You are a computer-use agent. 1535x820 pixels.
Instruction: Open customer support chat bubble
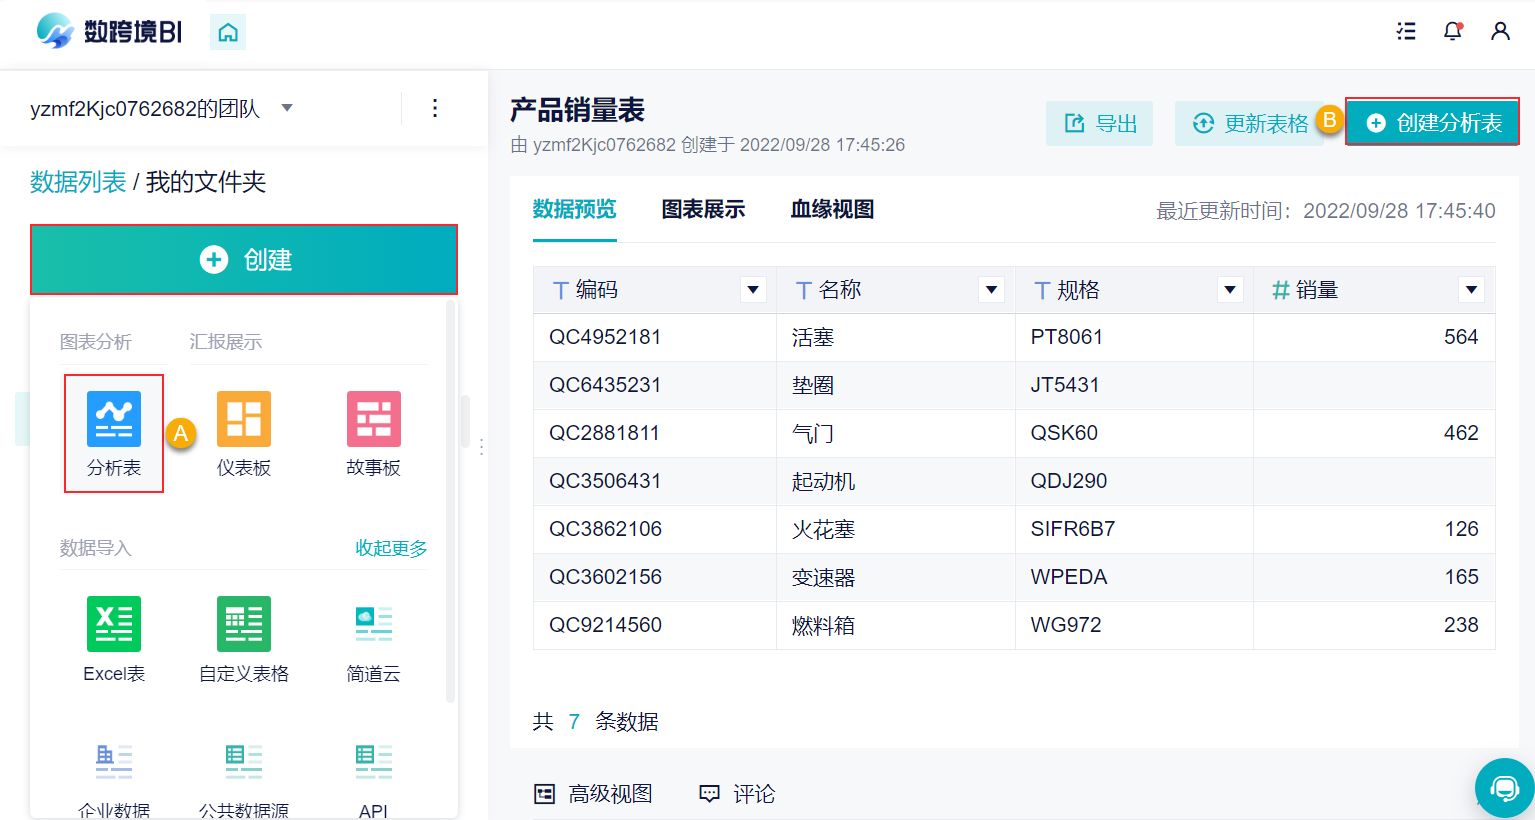[1504, 788]
